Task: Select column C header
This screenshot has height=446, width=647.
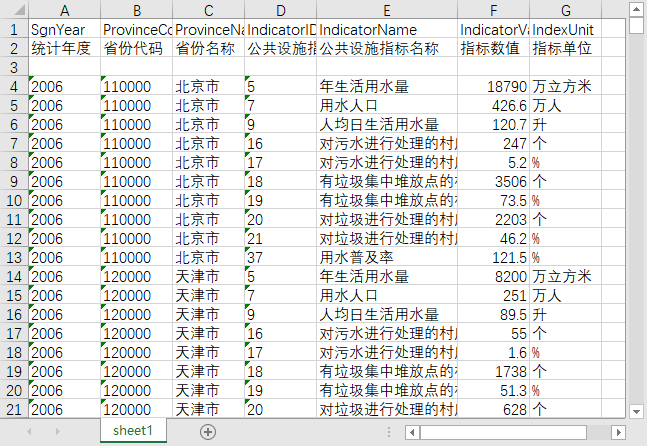Action: pos(209,10)
